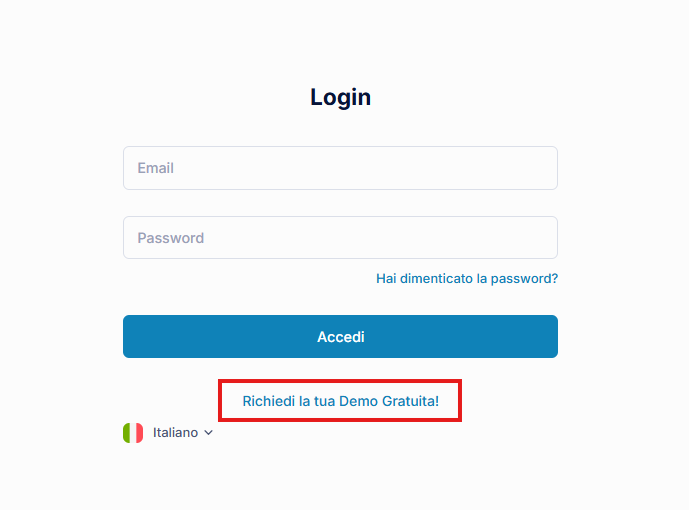Request the free demo via Demo Gratuita
689x510 pixels.
point(340,401)
